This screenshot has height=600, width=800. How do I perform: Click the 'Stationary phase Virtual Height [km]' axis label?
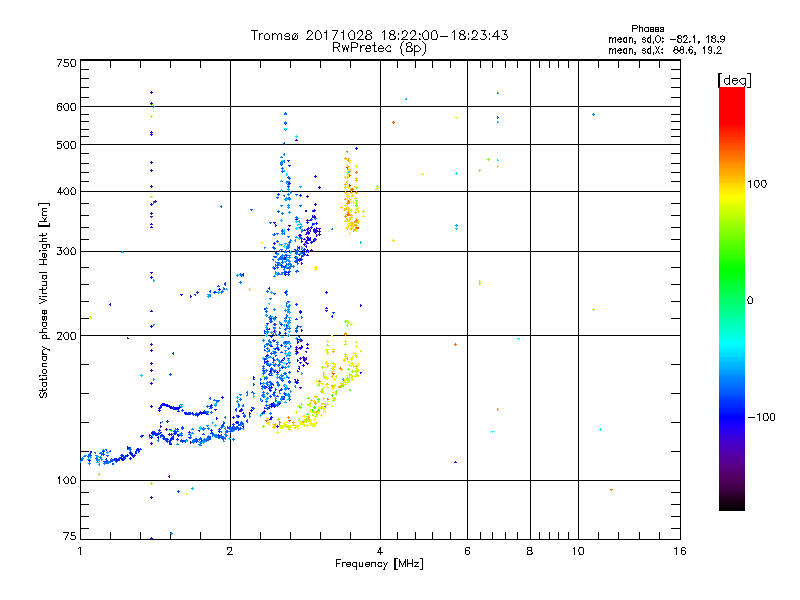pyautogui.click(x=44, y=300)
